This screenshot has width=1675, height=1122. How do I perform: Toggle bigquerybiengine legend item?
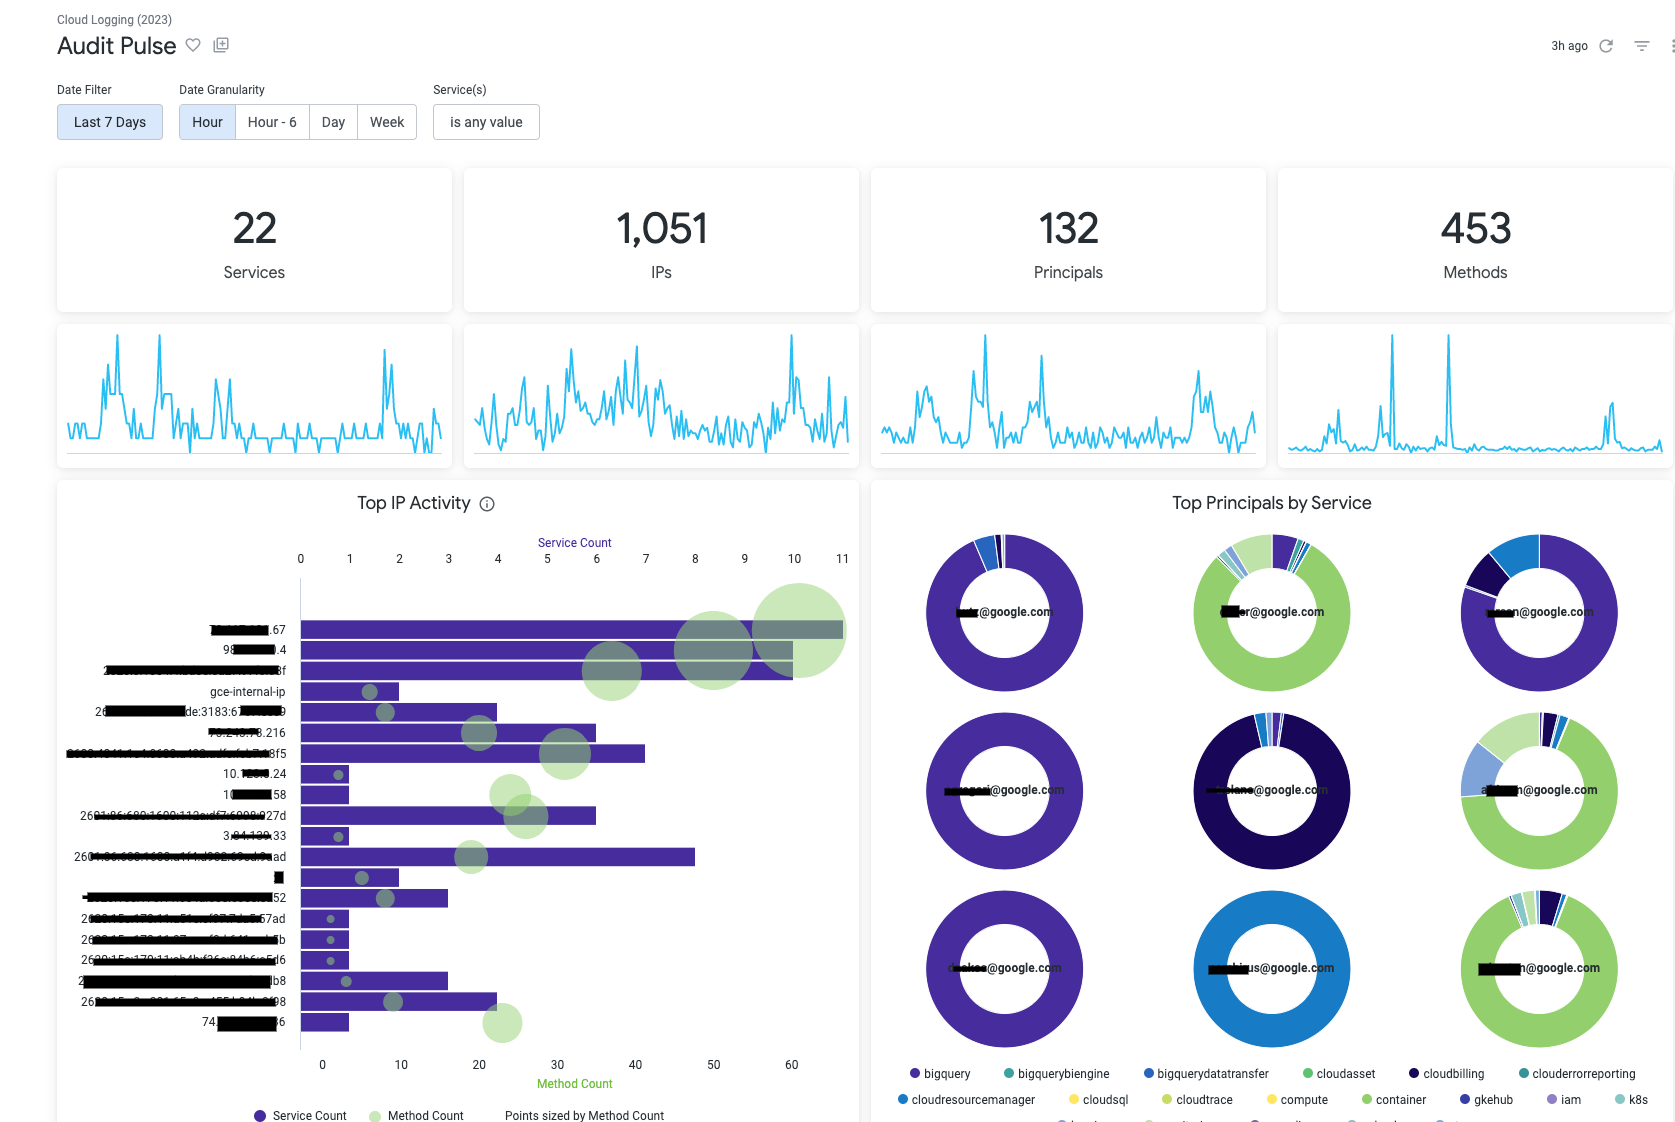click(x=1056, y=1074)
